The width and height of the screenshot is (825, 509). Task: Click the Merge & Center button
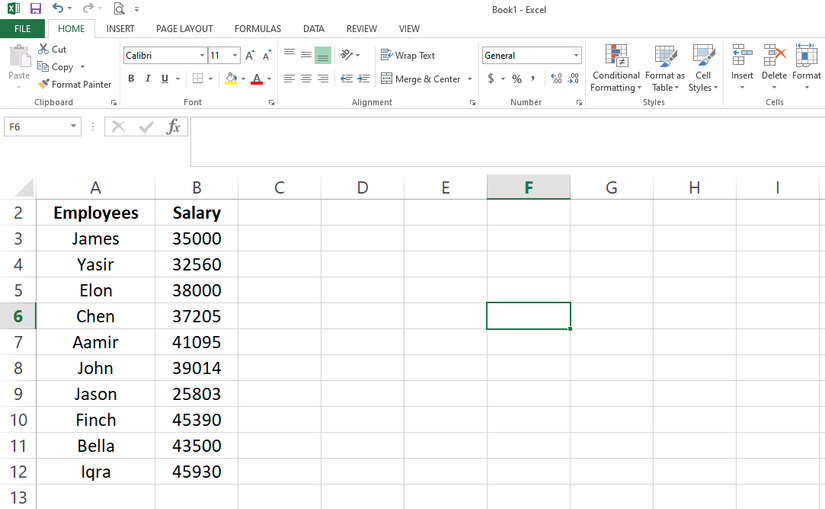click(x=421, y=79)
